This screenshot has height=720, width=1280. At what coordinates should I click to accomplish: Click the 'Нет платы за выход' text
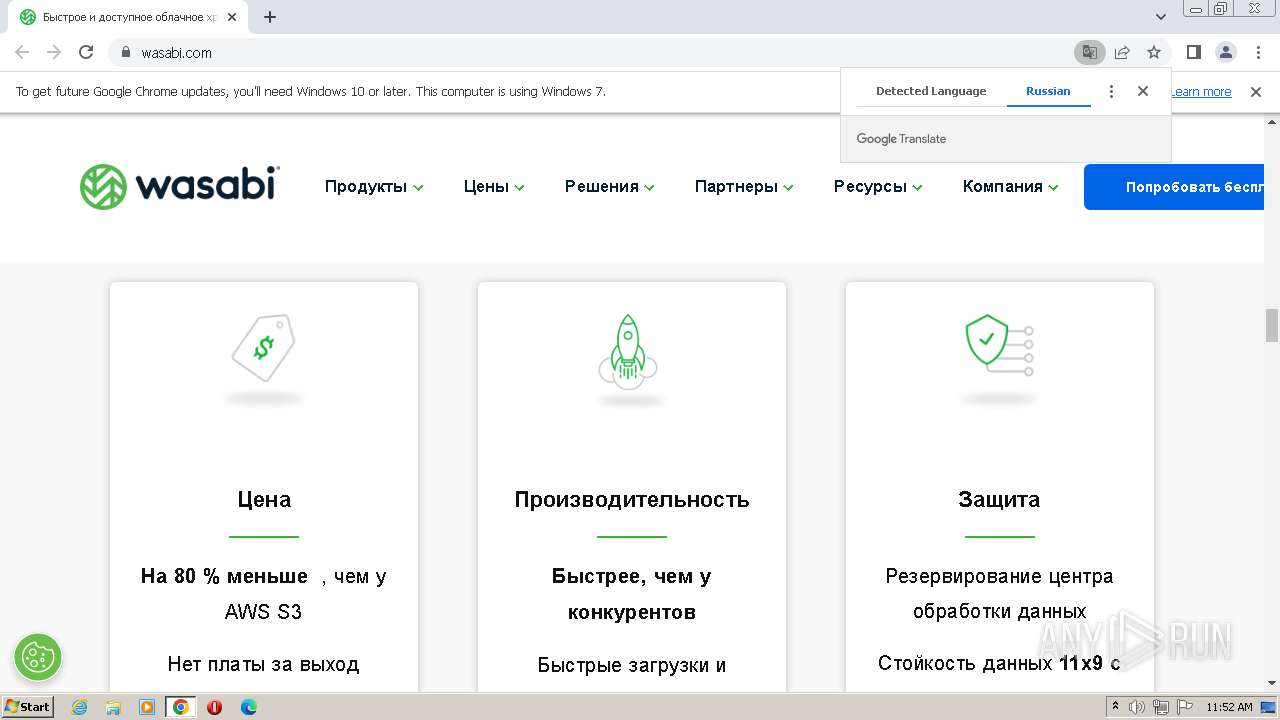pyautogui.click(x=263, y=664)
